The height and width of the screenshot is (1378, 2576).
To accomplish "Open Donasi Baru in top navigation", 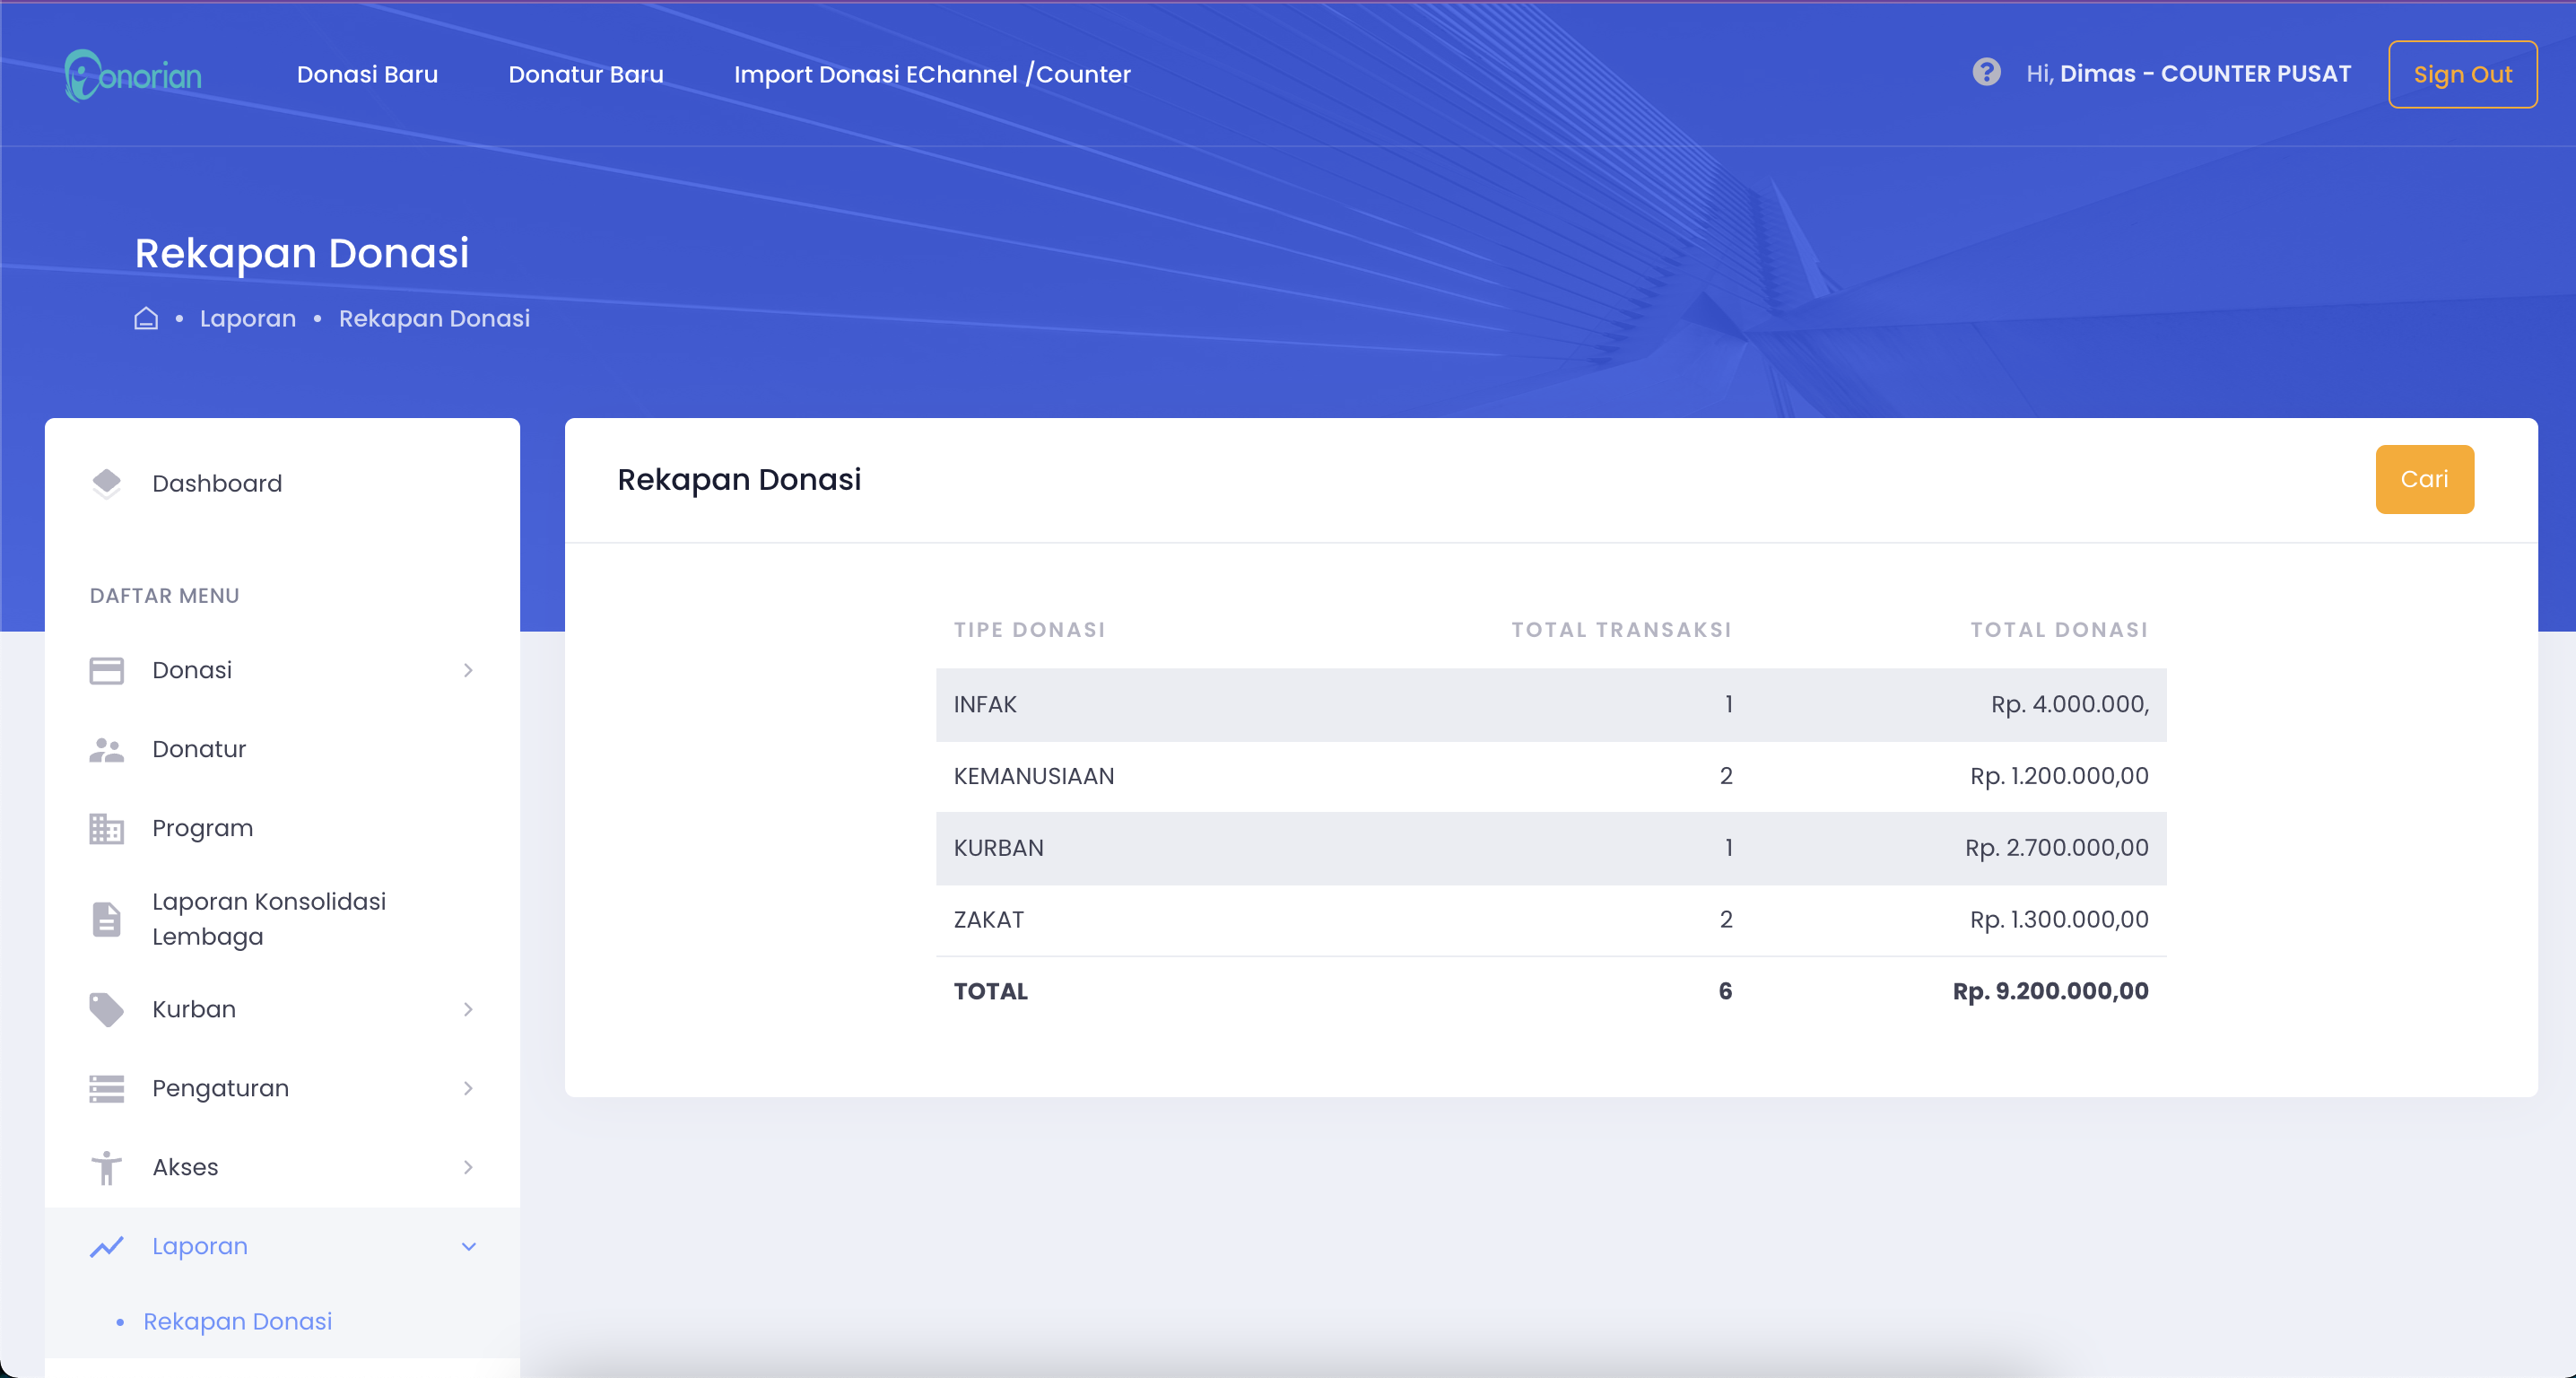I will [x=367, y=74].
